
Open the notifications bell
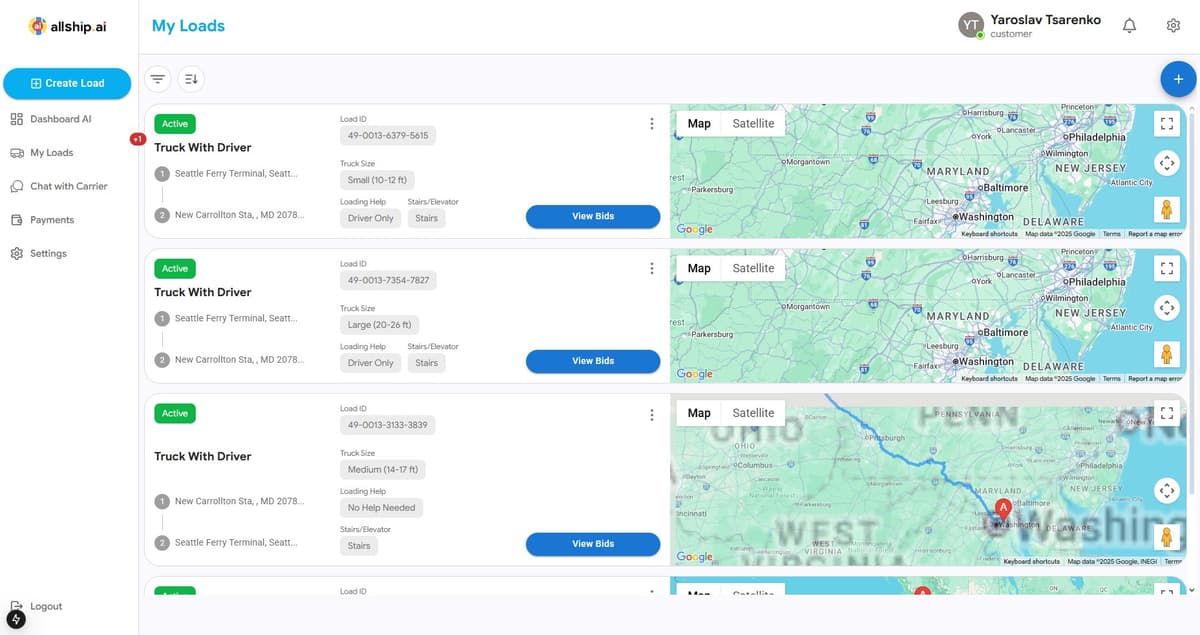(x=1129, y=25)
